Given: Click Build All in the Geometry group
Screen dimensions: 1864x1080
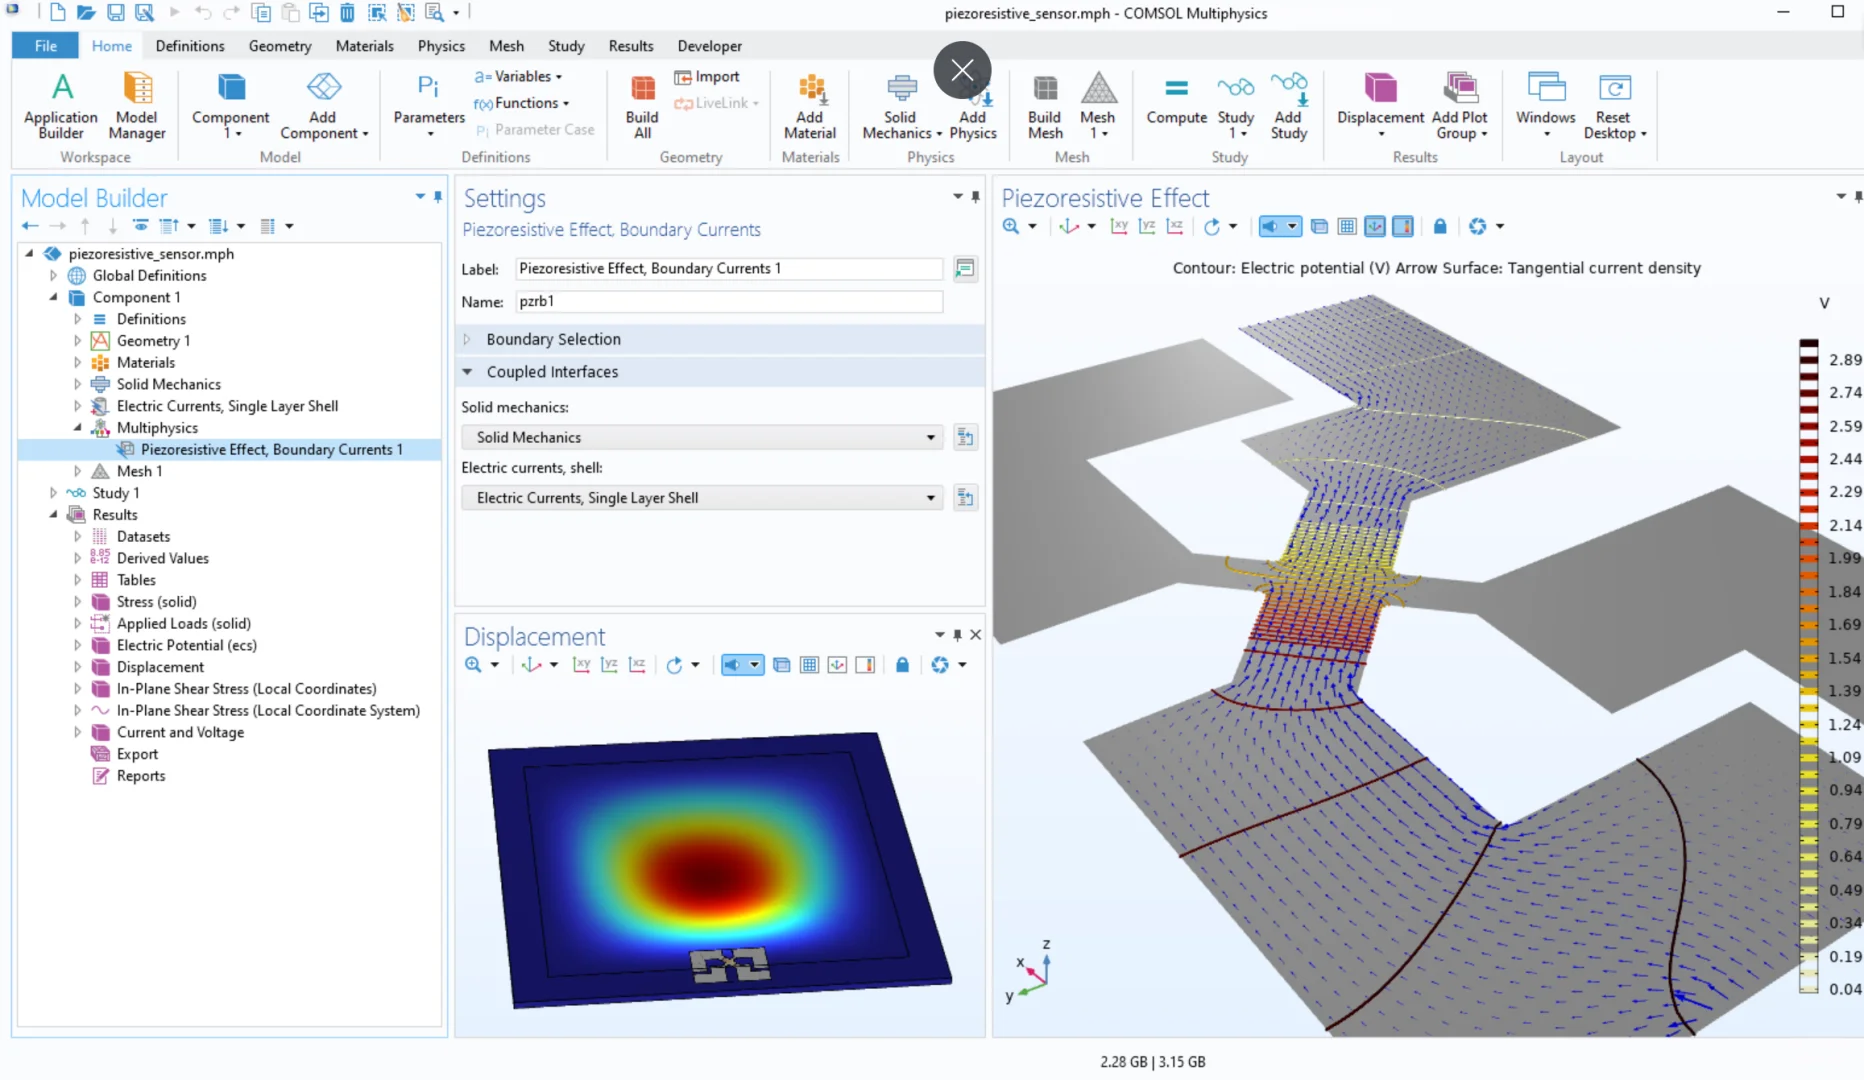Looking at the screenshot, I should click(642, 105).
